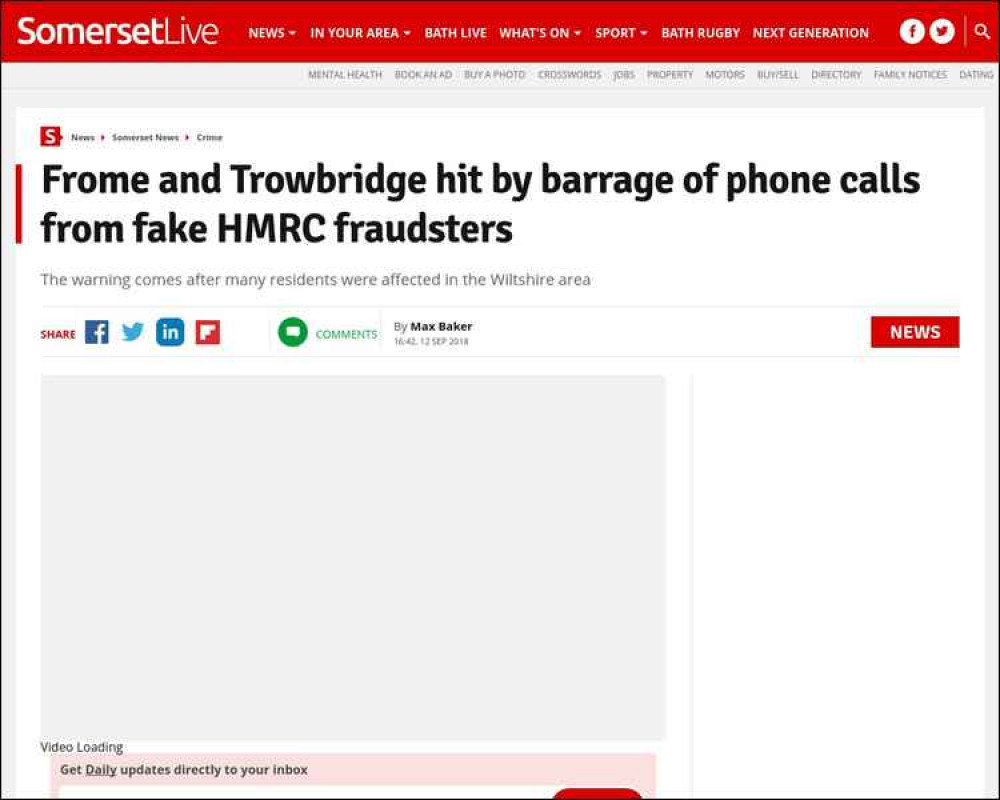The image size is (1000, 800).
Task: Expand the What's On dropdown
Action: pos(540,33)
